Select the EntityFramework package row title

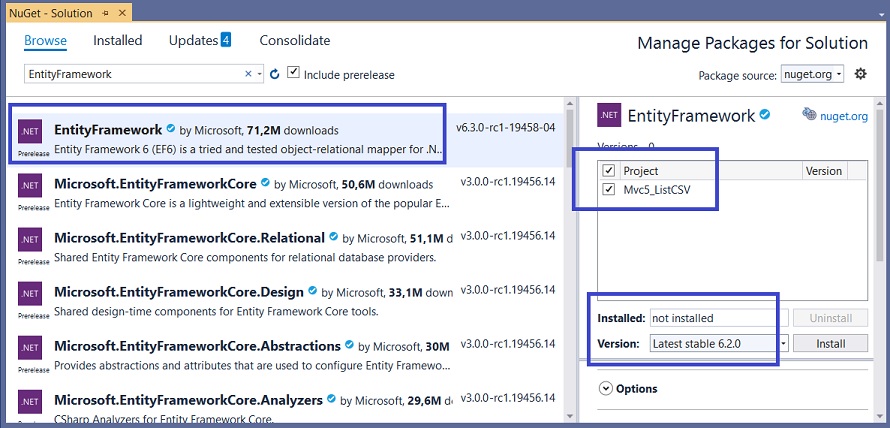tap(108, 129)
